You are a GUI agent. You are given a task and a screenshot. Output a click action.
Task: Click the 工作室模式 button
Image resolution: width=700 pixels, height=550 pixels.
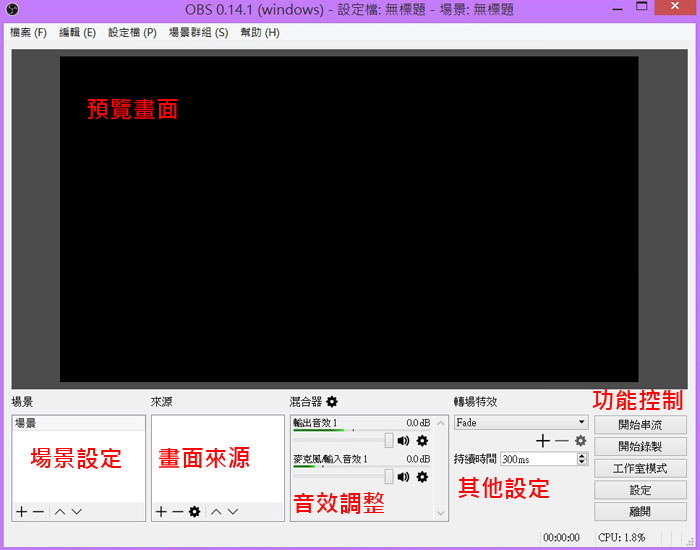point(640,468)
